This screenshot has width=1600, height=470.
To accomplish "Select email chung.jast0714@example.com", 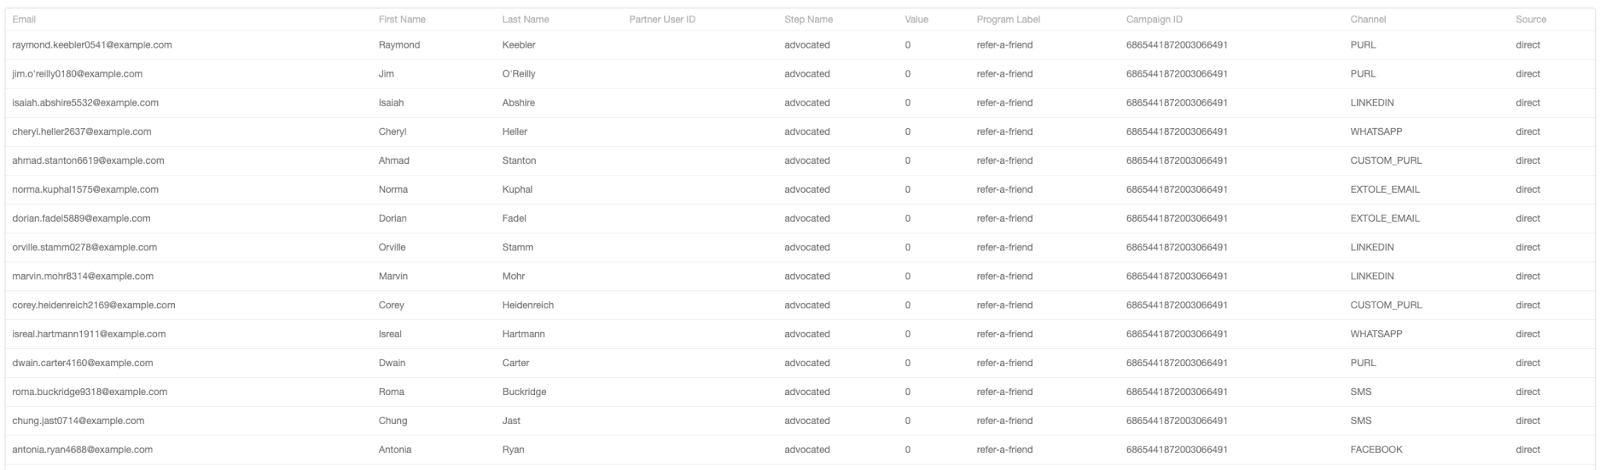I will pos(78,422).
